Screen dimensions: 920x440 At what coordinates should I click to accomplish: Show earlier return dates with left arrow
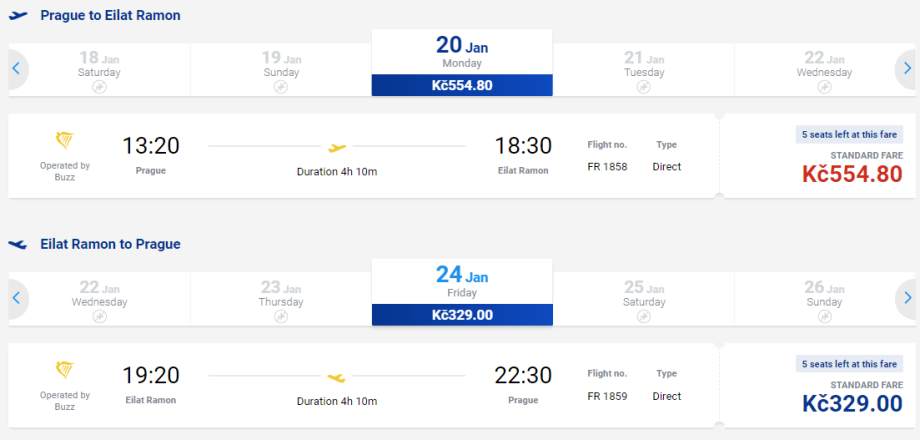click(17, 297)
